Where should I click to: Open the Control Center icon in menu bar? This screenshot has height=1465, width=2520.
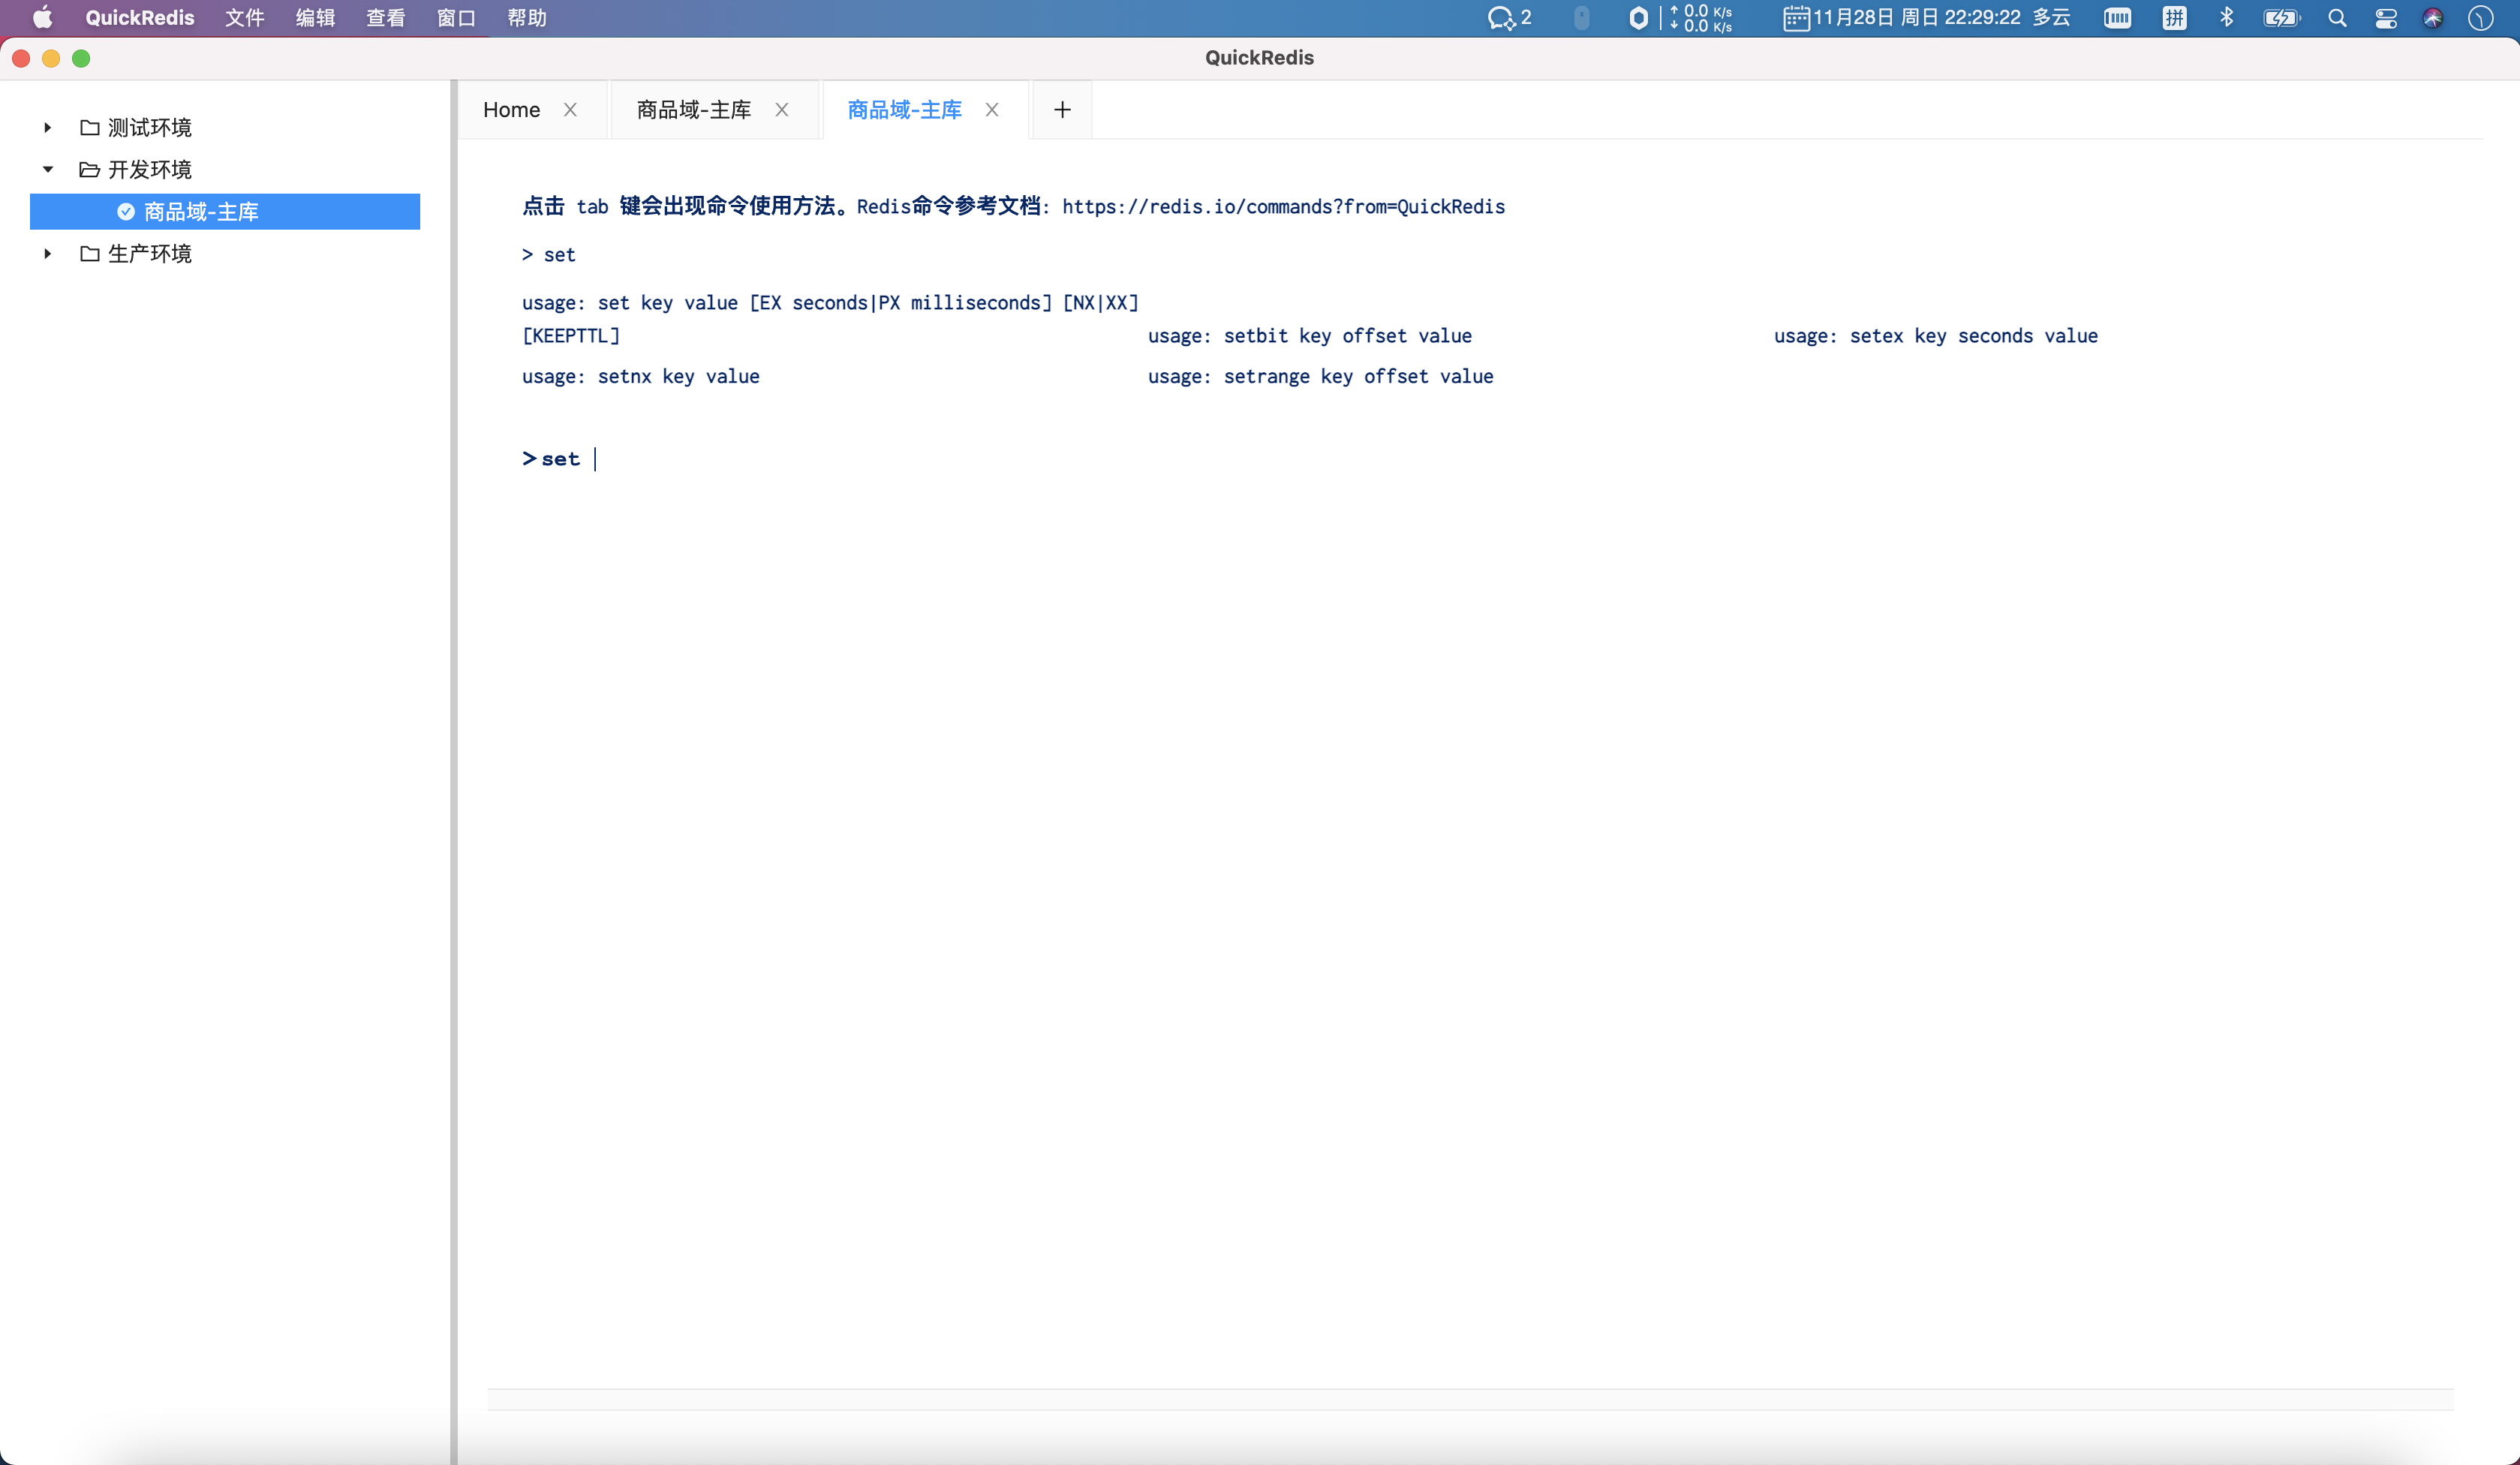[x=2386, y=18]
